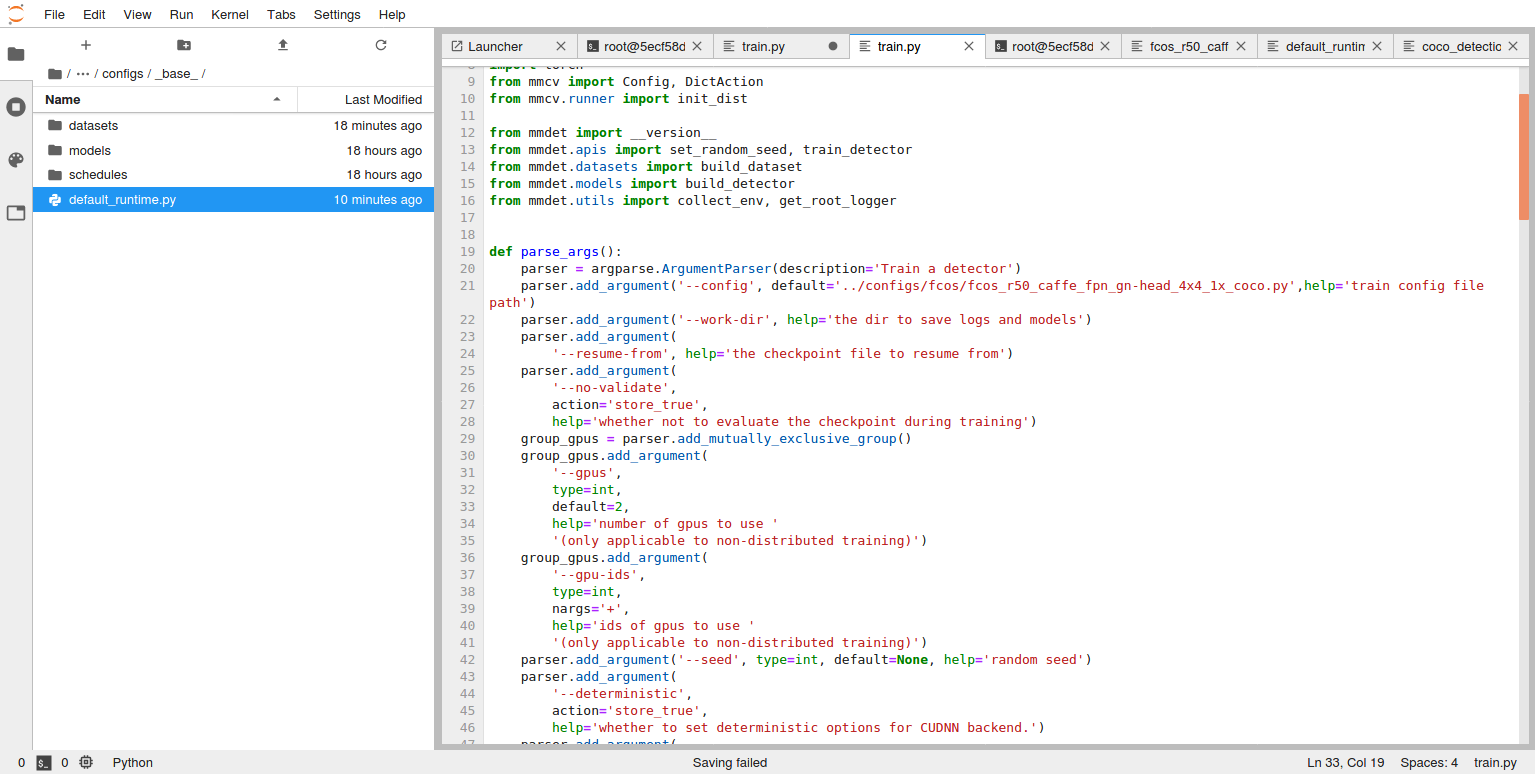1535x774 pixels.
Task: Open the Kernel menu
Action: [x=229, y=14]
